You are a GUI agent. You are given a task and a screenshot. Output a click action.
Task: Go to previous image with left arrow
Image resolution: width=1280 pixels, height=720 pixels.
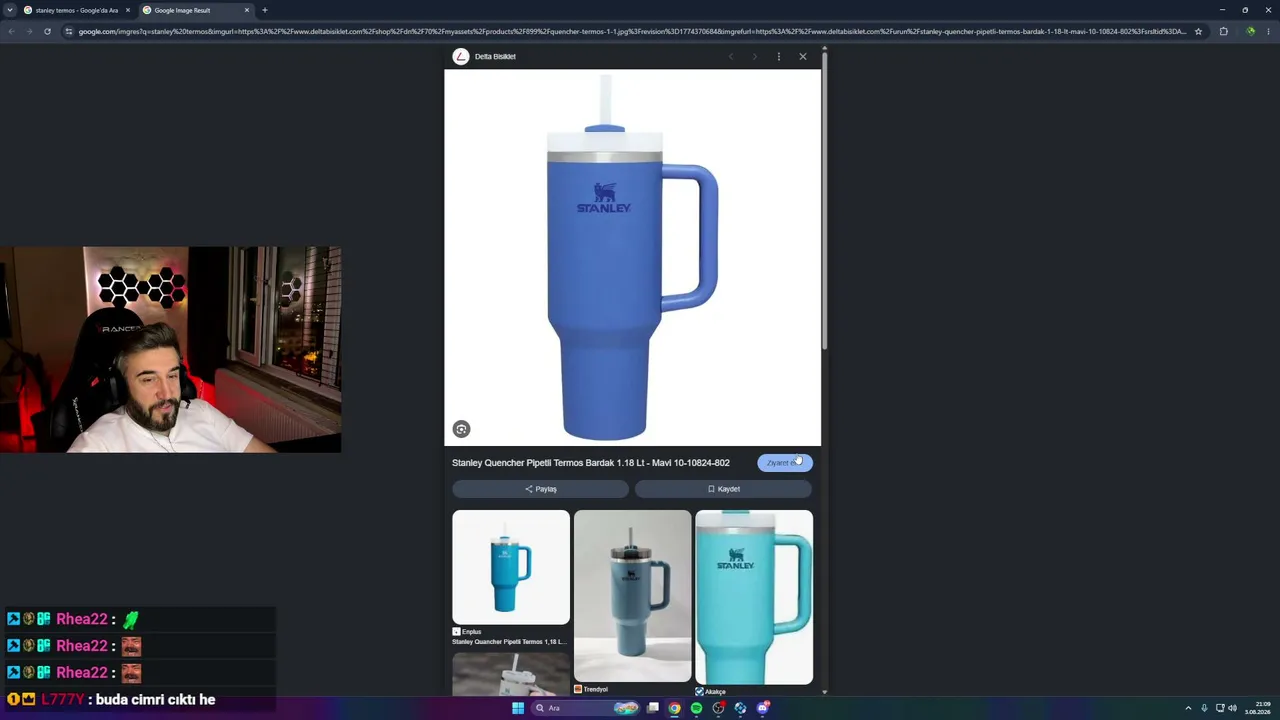pyautogui.click(x=731, y=56)
